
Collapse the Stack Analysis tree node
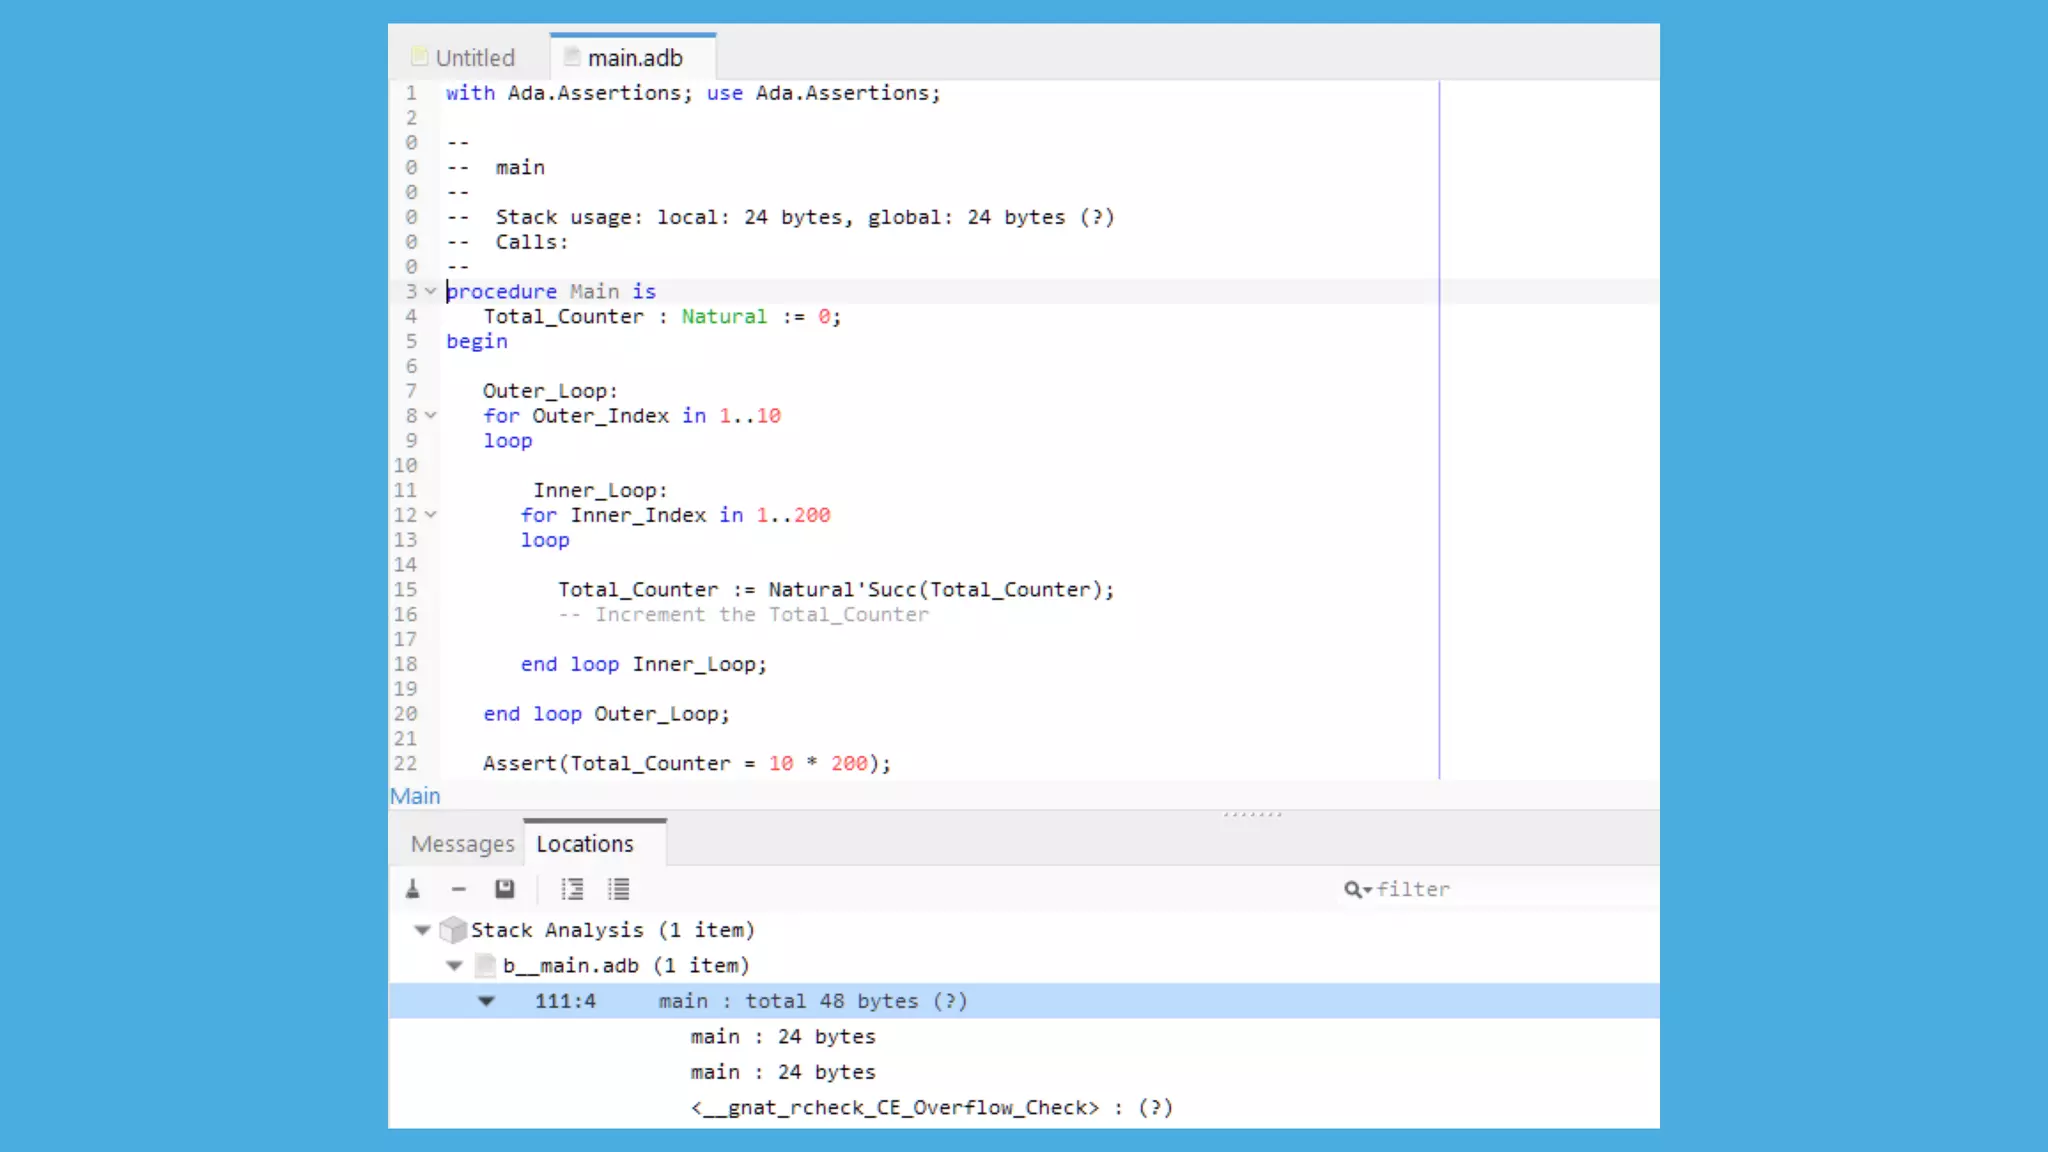click(422, 930)
